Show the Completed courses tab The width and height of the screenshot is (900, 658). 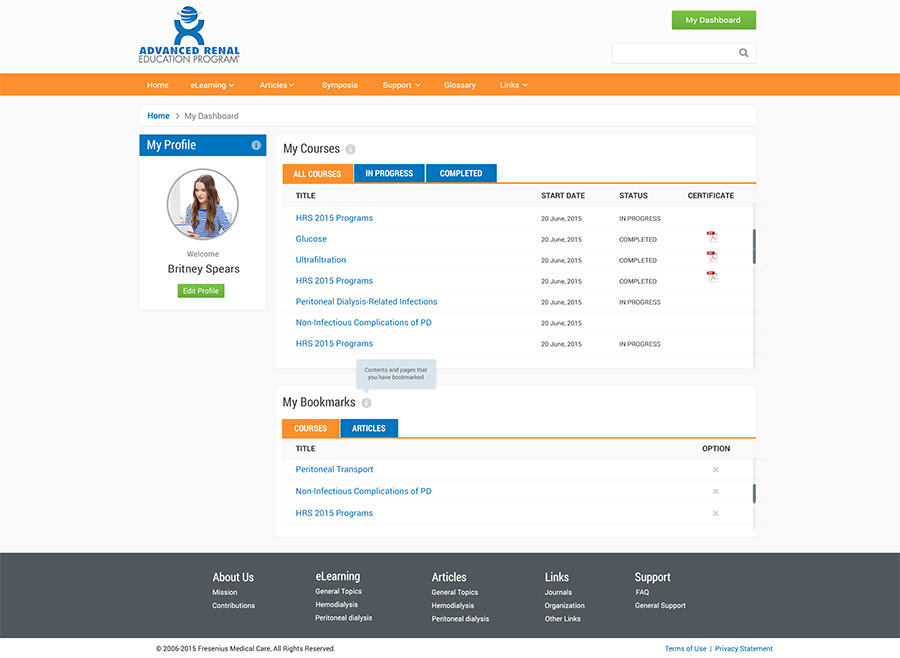461,174
